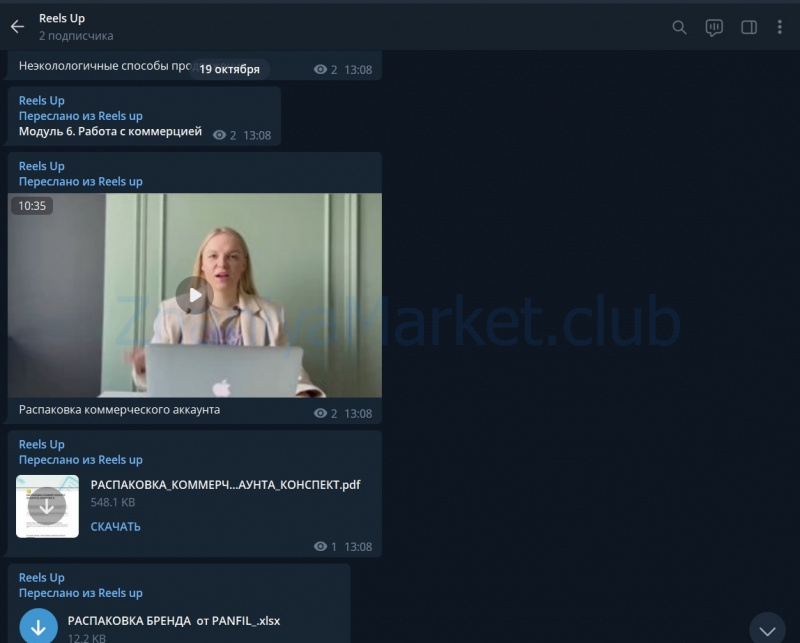This screenshot has width=800, height=643.
Task: Click the 10:35 video duration badge
Action: [x=32, y=206]
